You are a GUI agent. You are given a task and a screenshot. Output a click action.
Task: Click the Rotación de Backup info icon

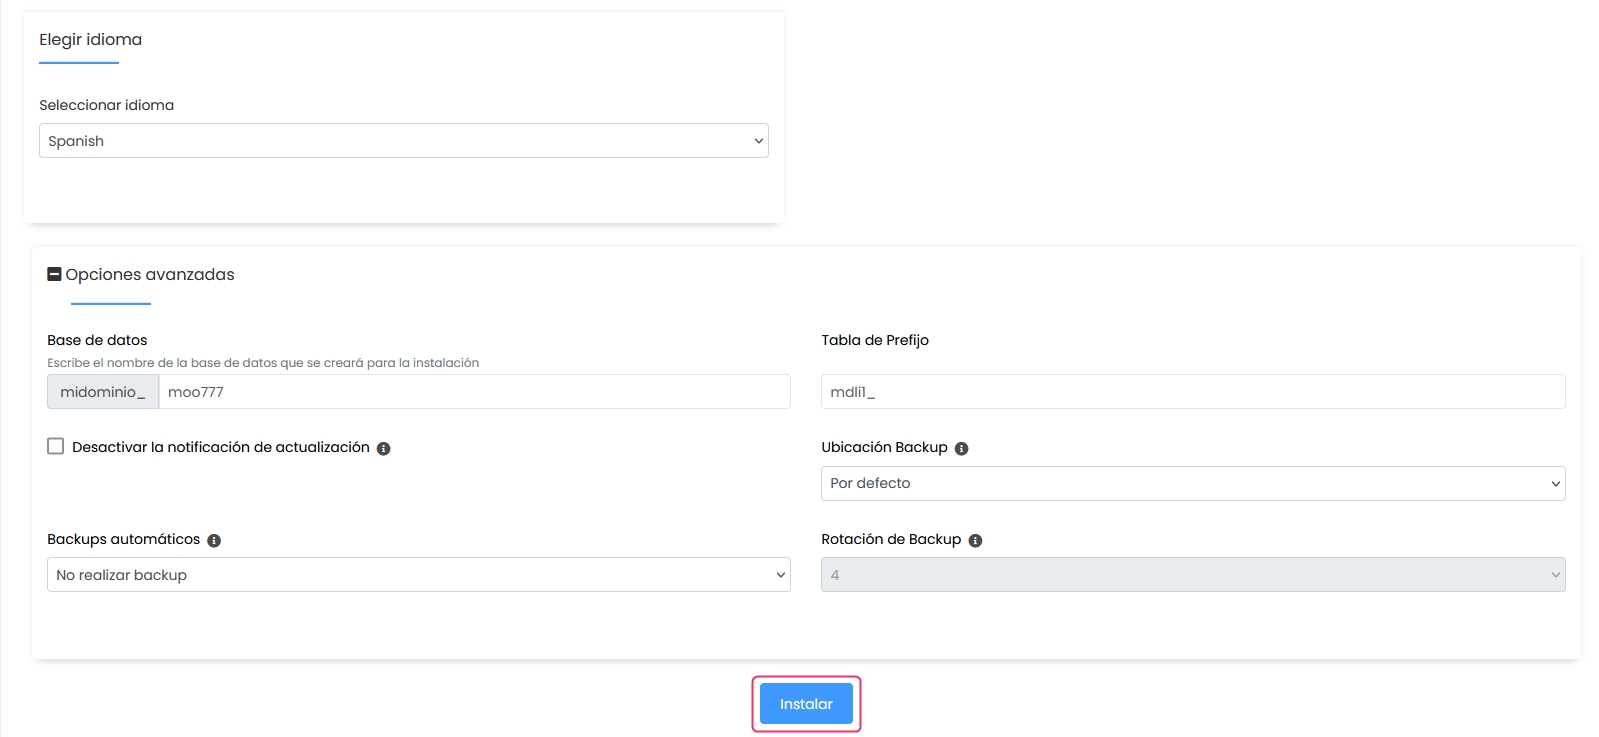point(975,541)
